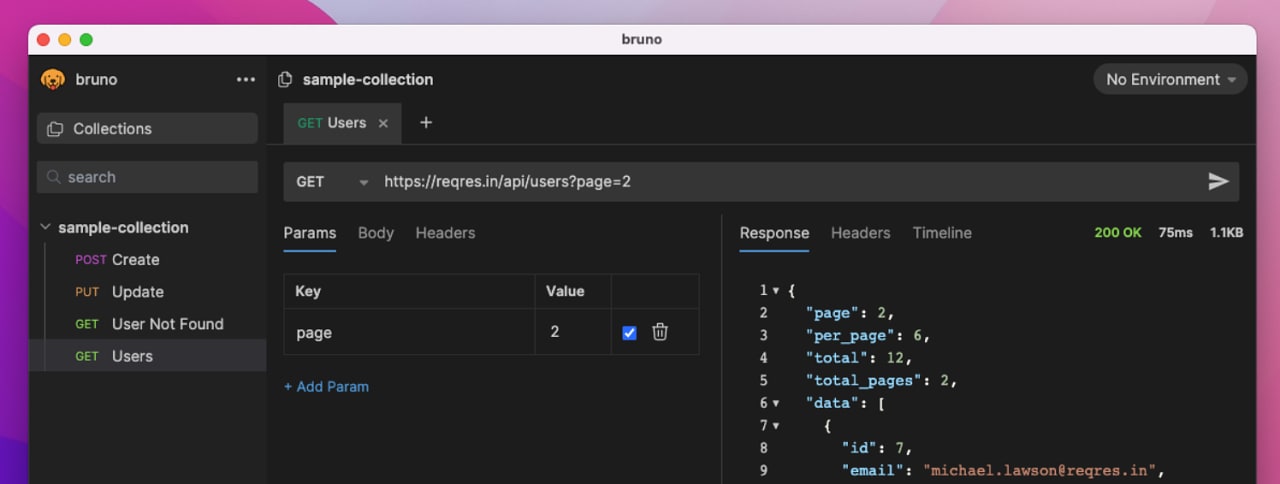Collapse the sample-collection tree
The image size is (1280, 484).
(45, 228)
